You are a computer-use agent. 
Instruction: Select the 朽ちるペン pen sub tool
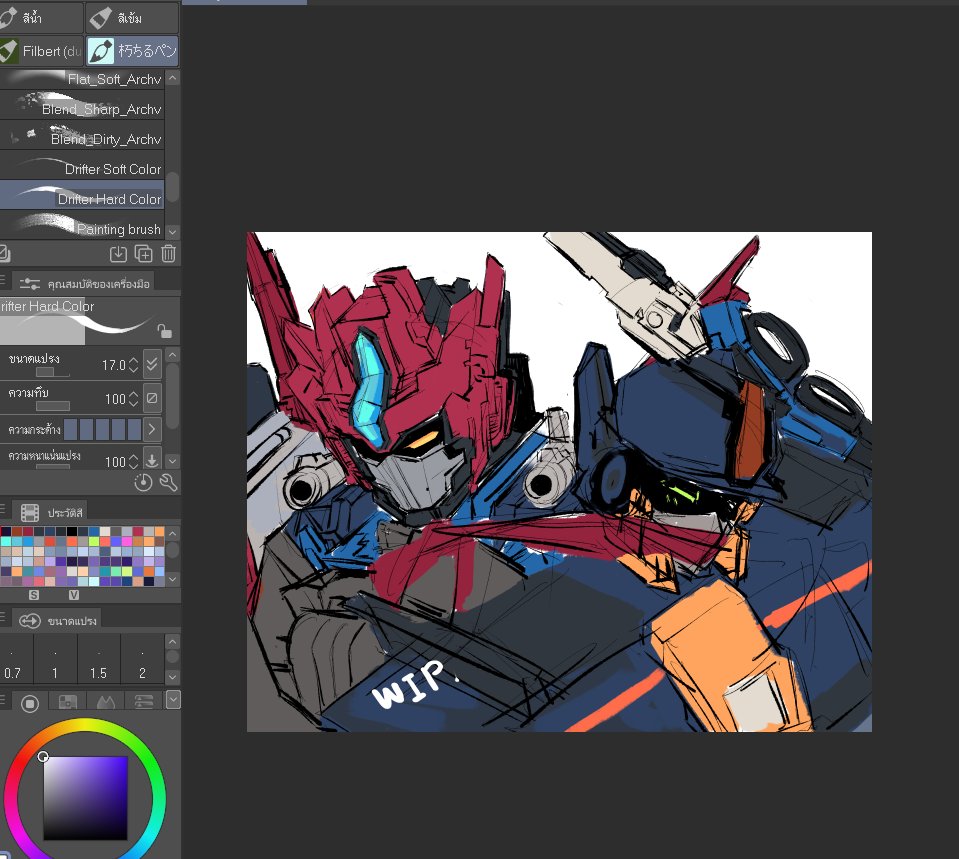(x=130, y=51)
